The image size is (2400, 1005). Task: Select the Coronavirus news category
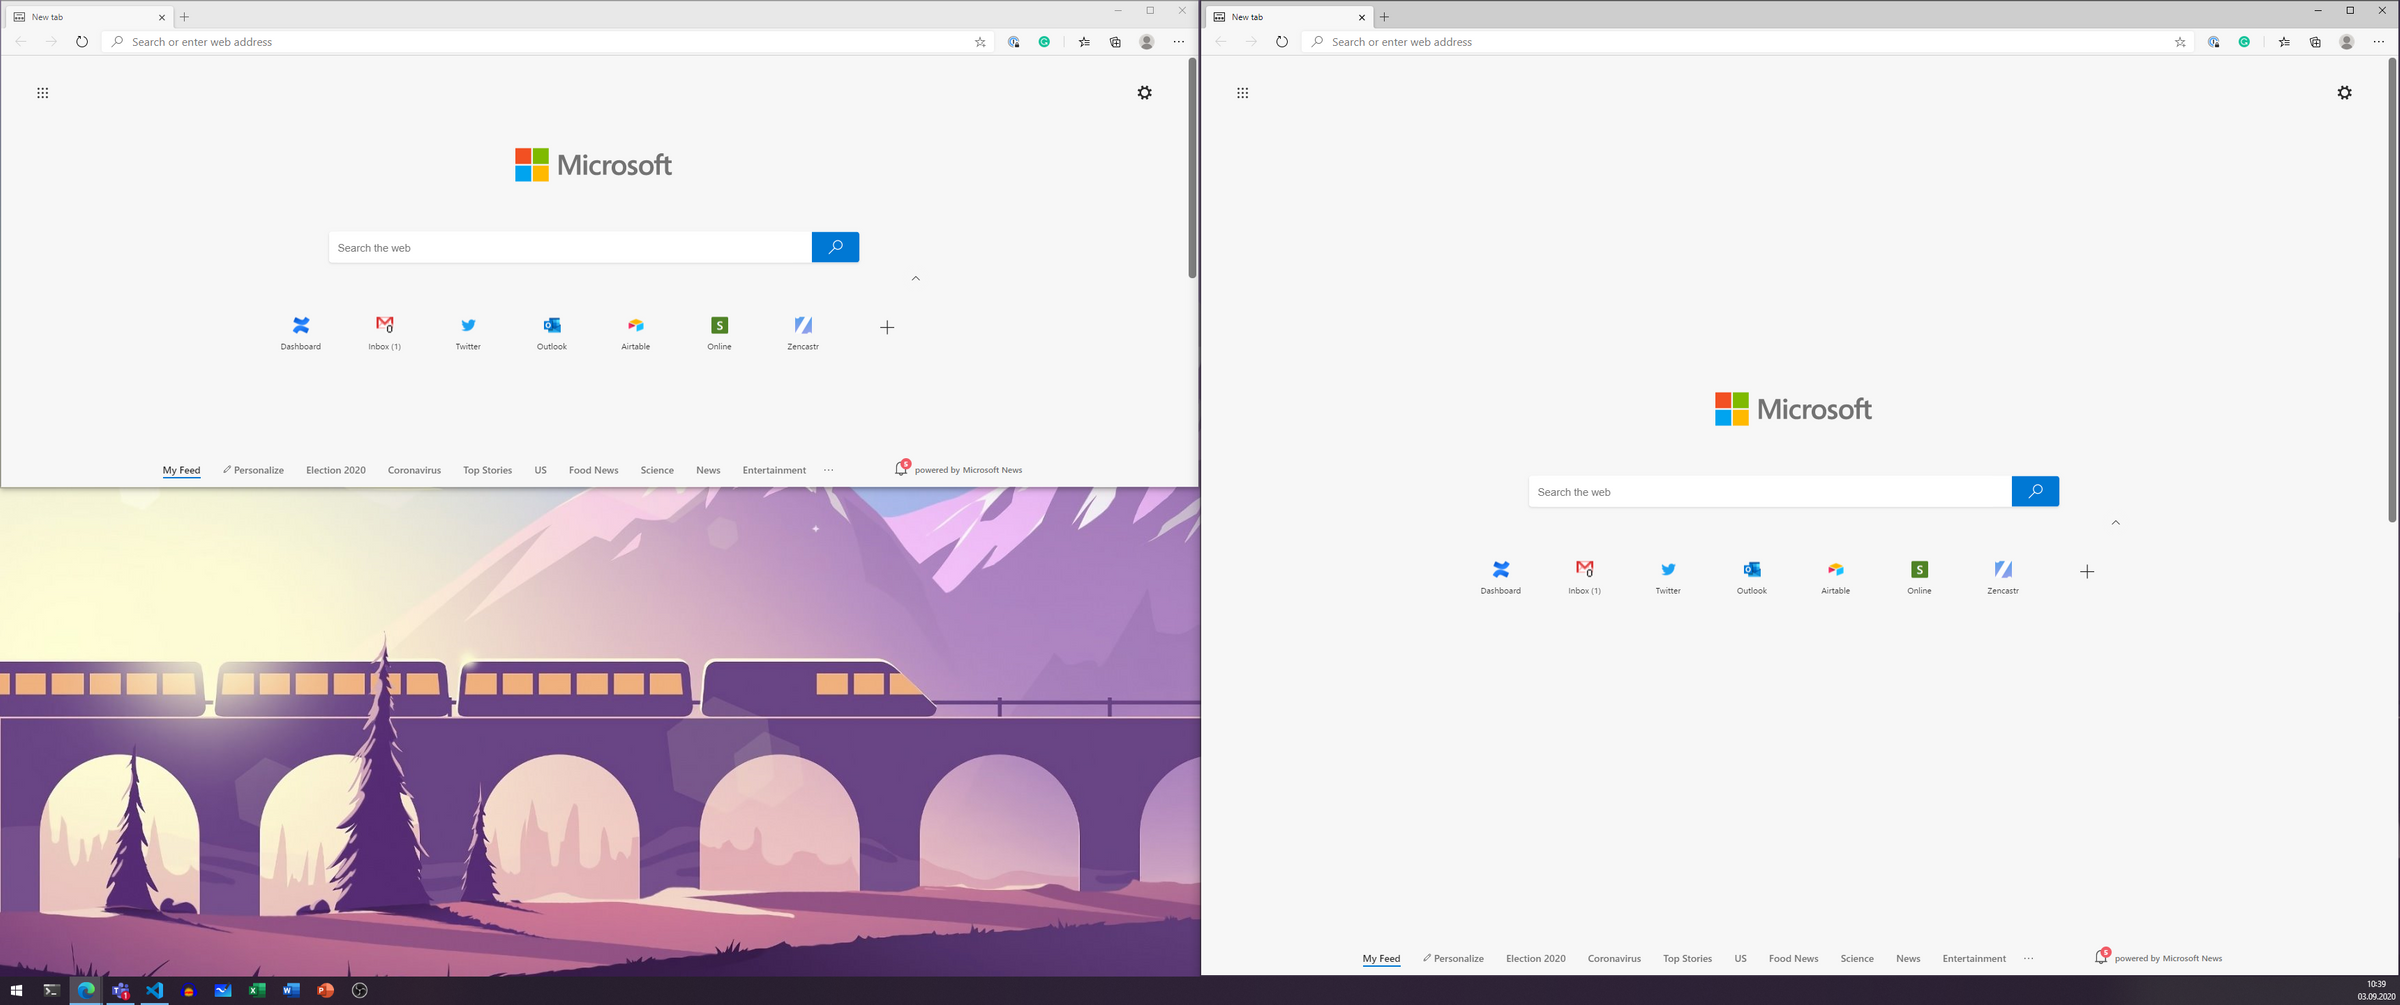click(x=414, y=469)
